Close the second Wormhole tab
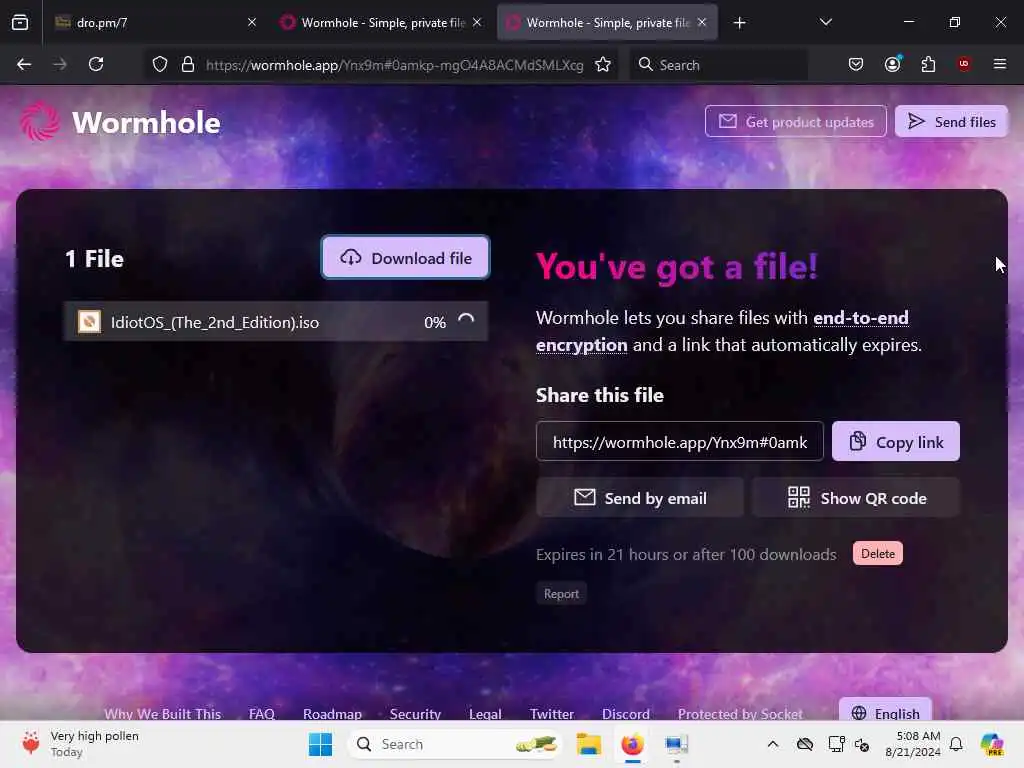Screen dimensions: 1024x768 click(x=477, y=22)
